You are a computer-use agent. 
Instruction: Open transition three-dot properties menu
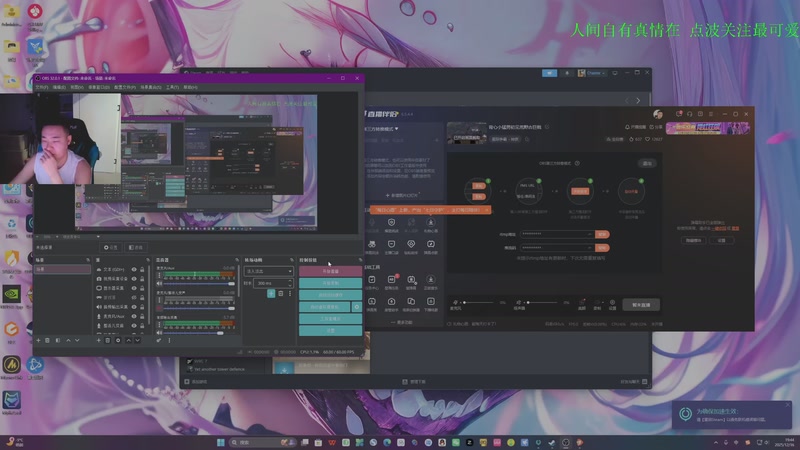point(290,293)
